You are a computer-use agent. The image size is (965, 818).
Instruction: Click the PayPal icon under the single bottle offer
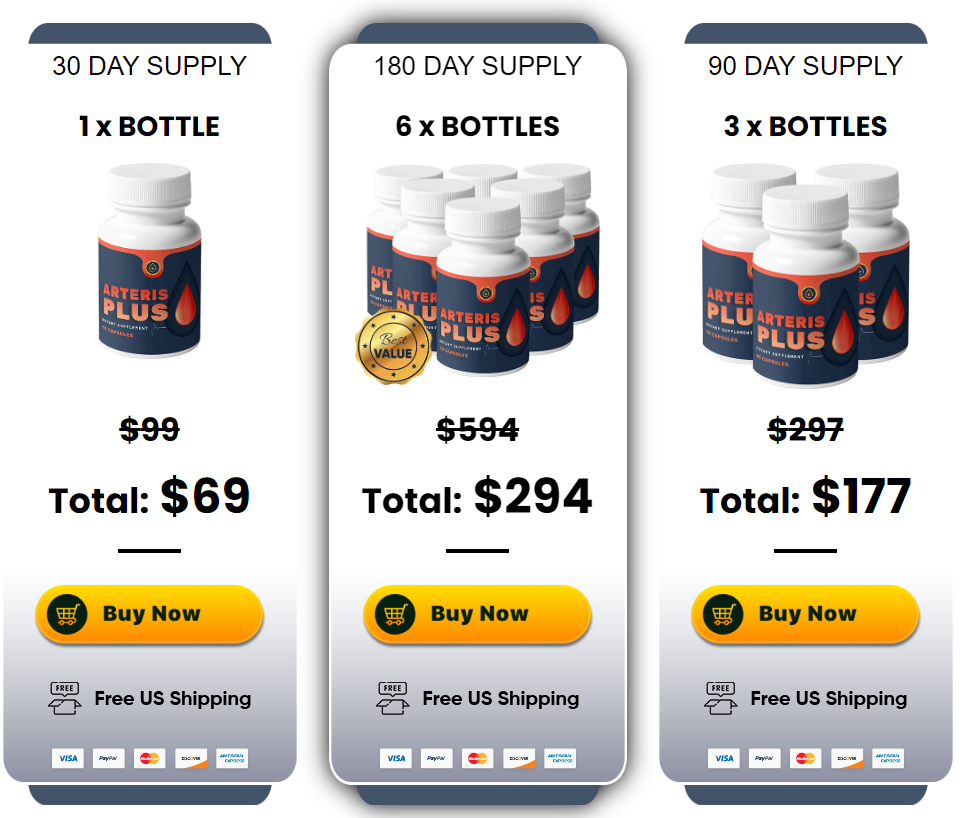click(x=109, y=758)
